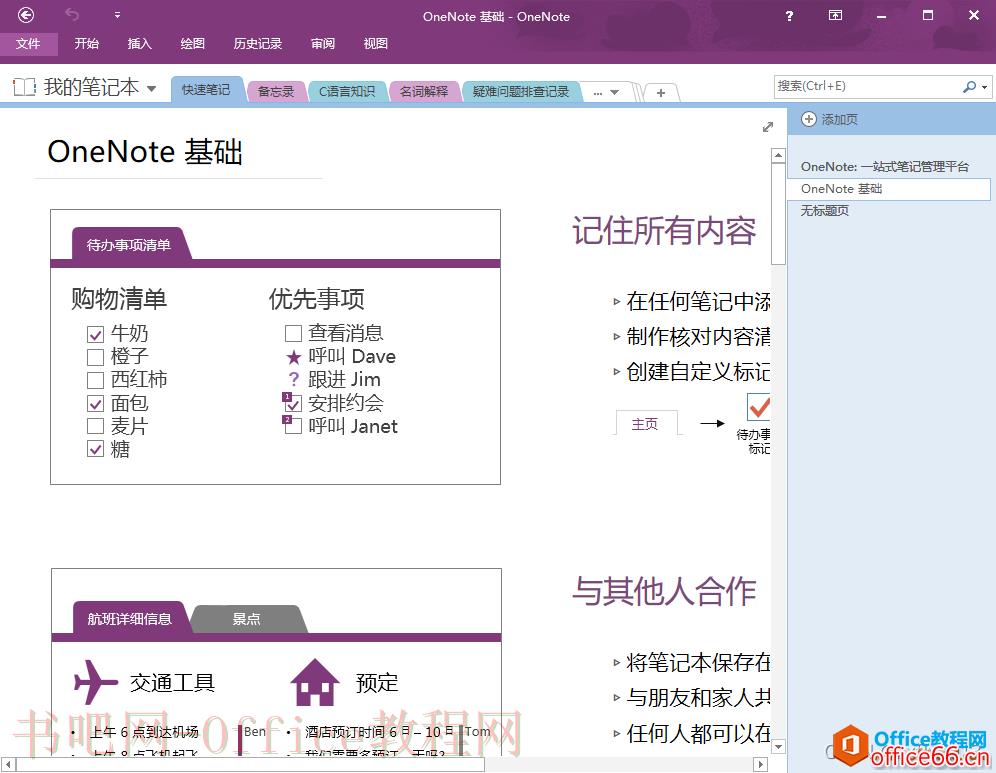Viewport: 996px width, 773px height.
Task: Click the Ribbon Display Options icon
Action: [x=835, y=15]
